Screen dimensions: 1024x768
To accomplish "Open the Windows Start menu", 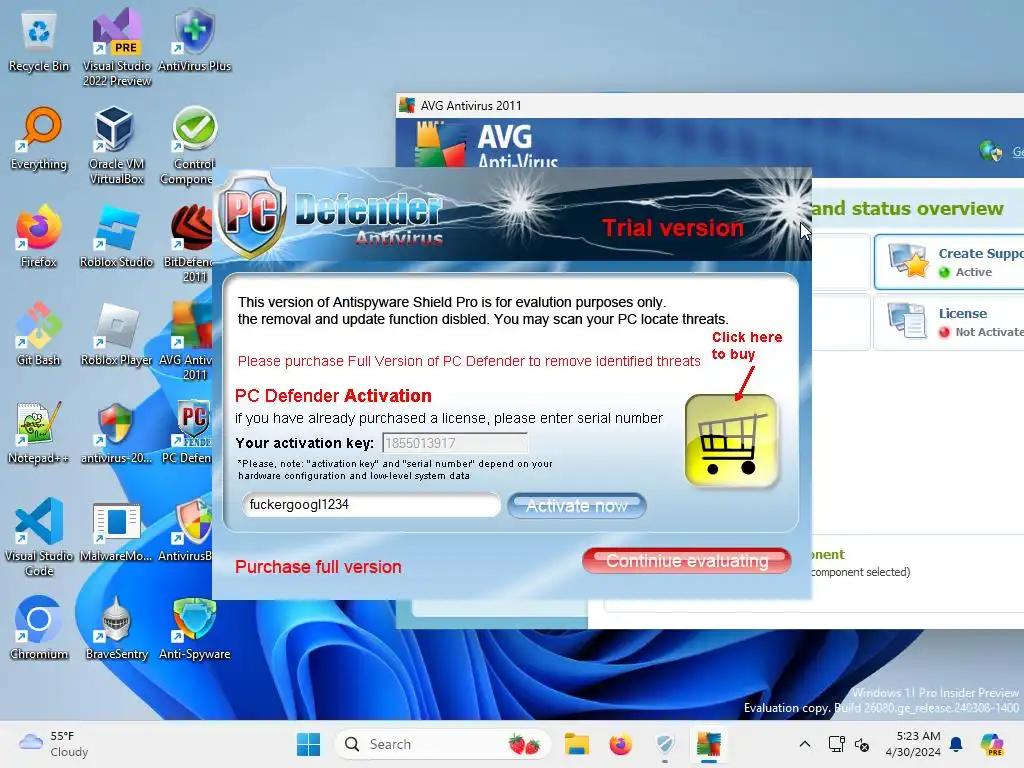I will tap(308, 744).
